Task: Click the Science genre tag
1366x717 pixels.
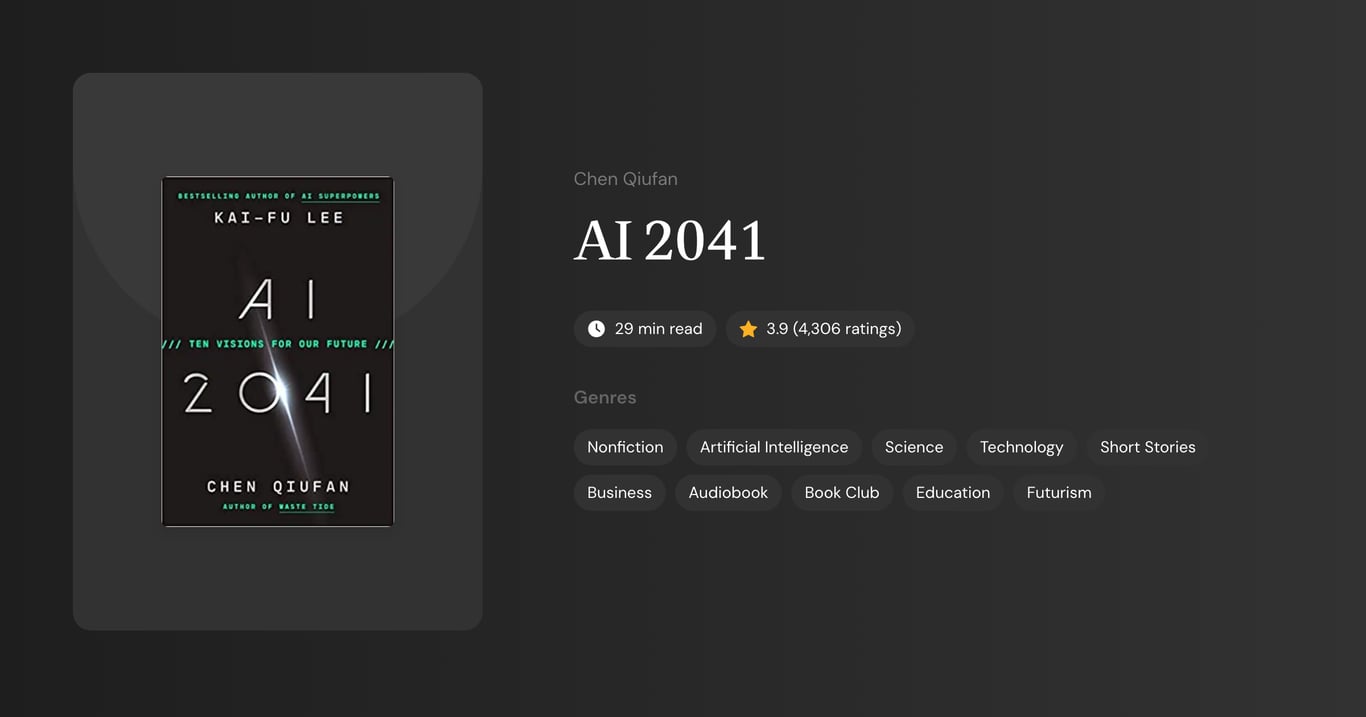Action: coord(913,447)
